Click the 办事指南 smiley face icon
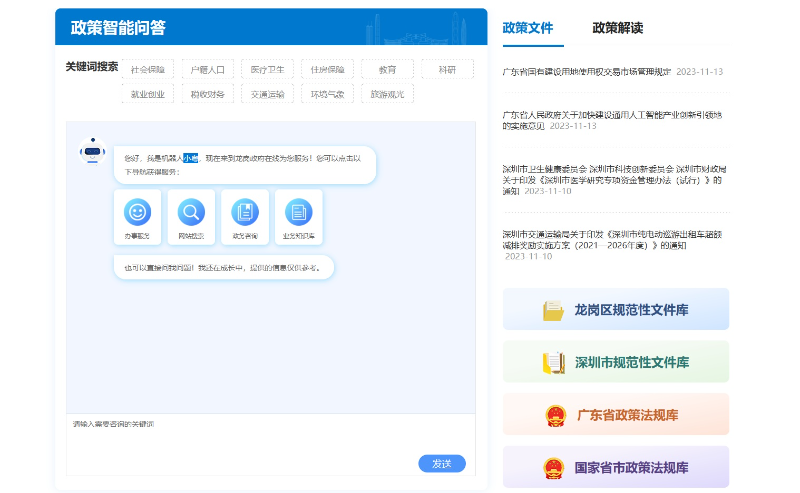This screenshot has height=493, width=800. [138, 212]
